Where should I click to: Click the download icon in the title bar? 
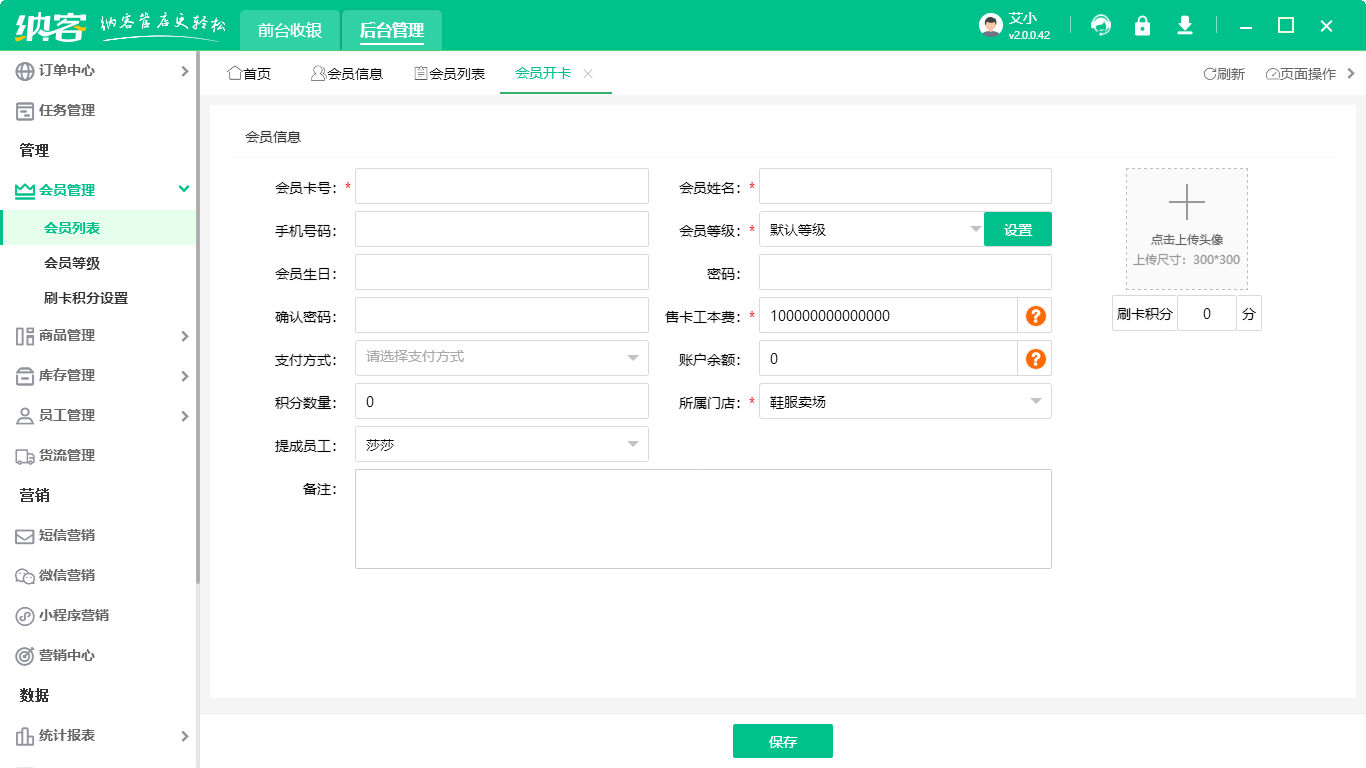[x=1184, y=25]
